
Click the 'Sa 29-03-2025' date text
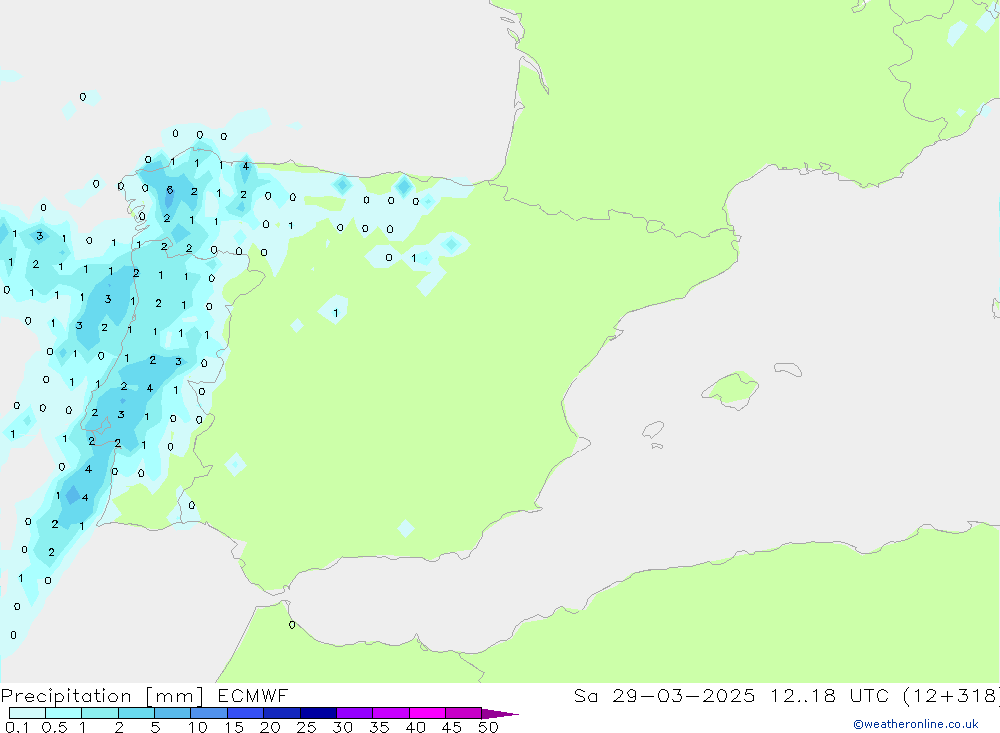[664, 695]
